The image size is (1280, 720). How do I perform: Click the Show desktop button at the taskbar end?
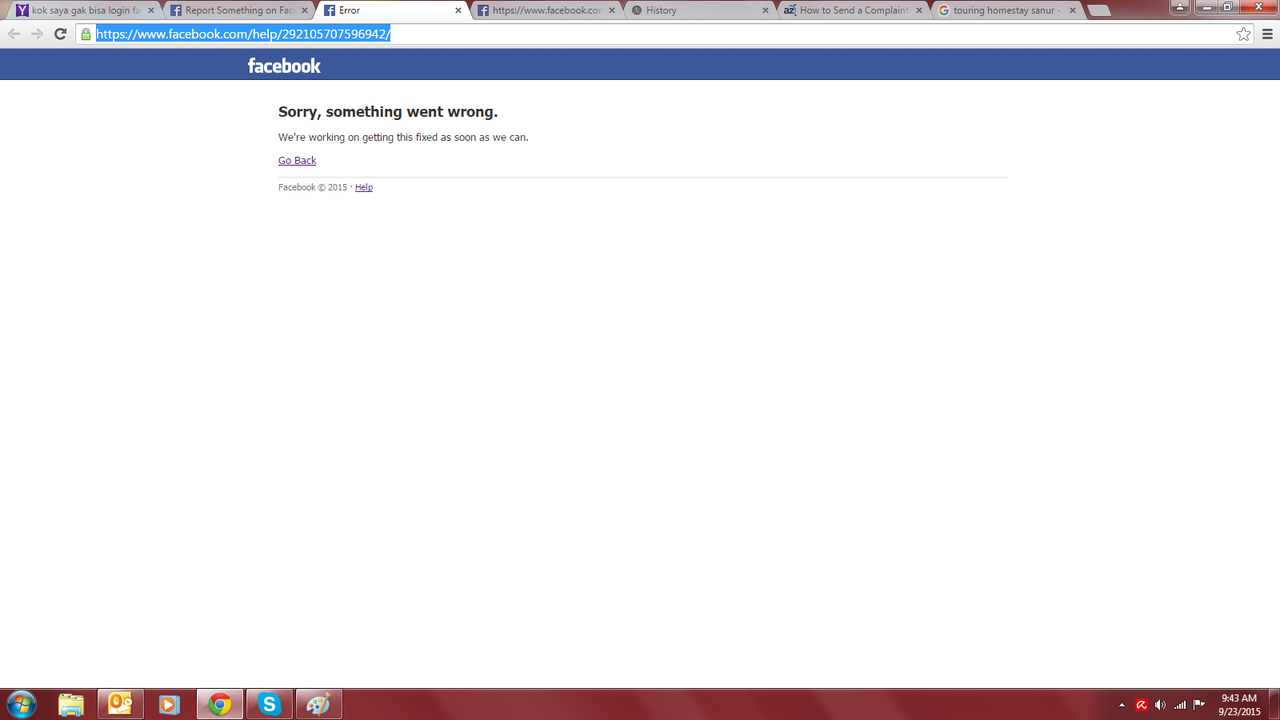point(1273,704)
